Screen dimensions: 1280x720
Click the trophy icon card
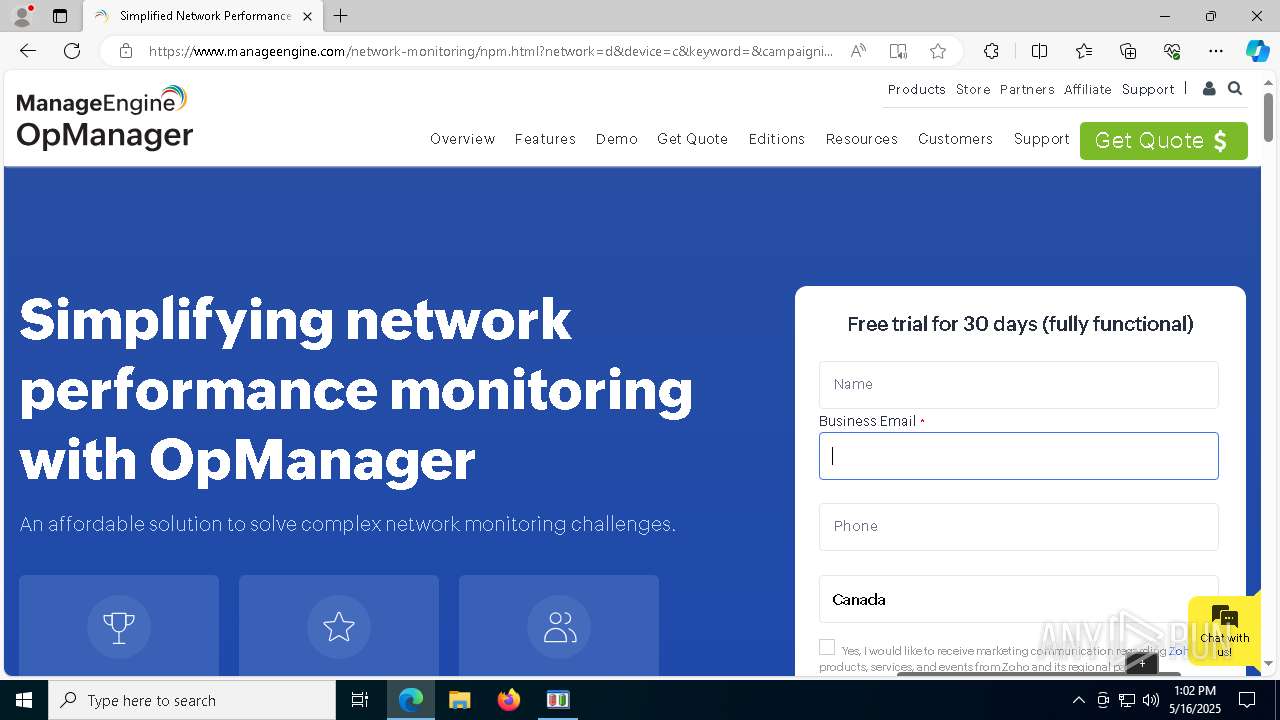[119, 626]
